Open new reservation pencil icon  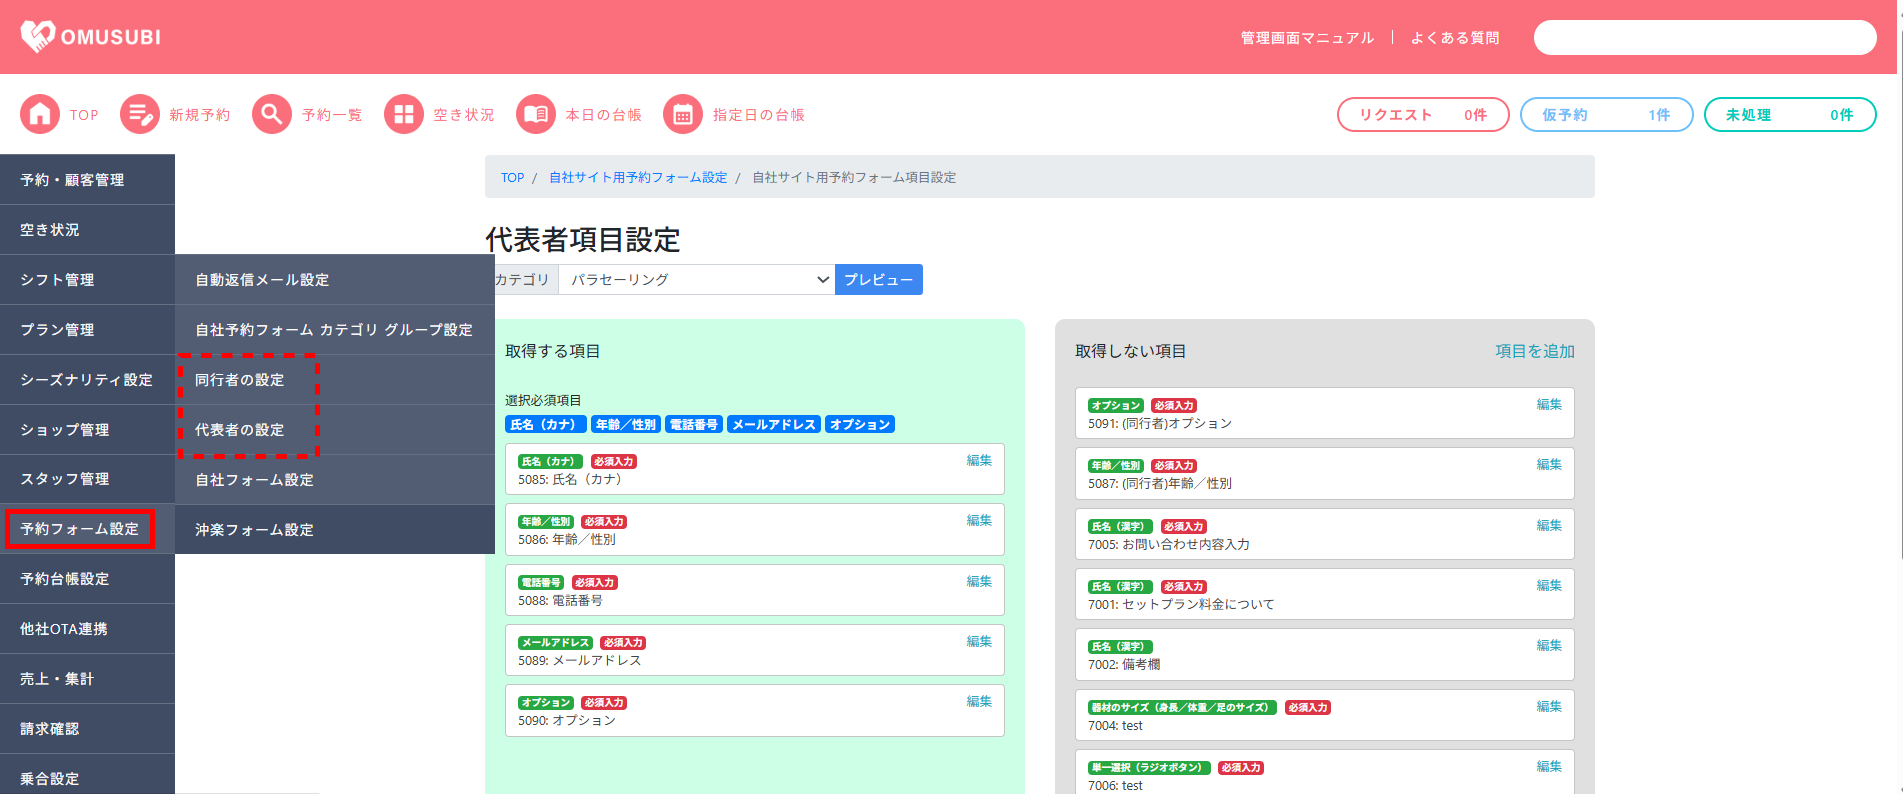140,115
